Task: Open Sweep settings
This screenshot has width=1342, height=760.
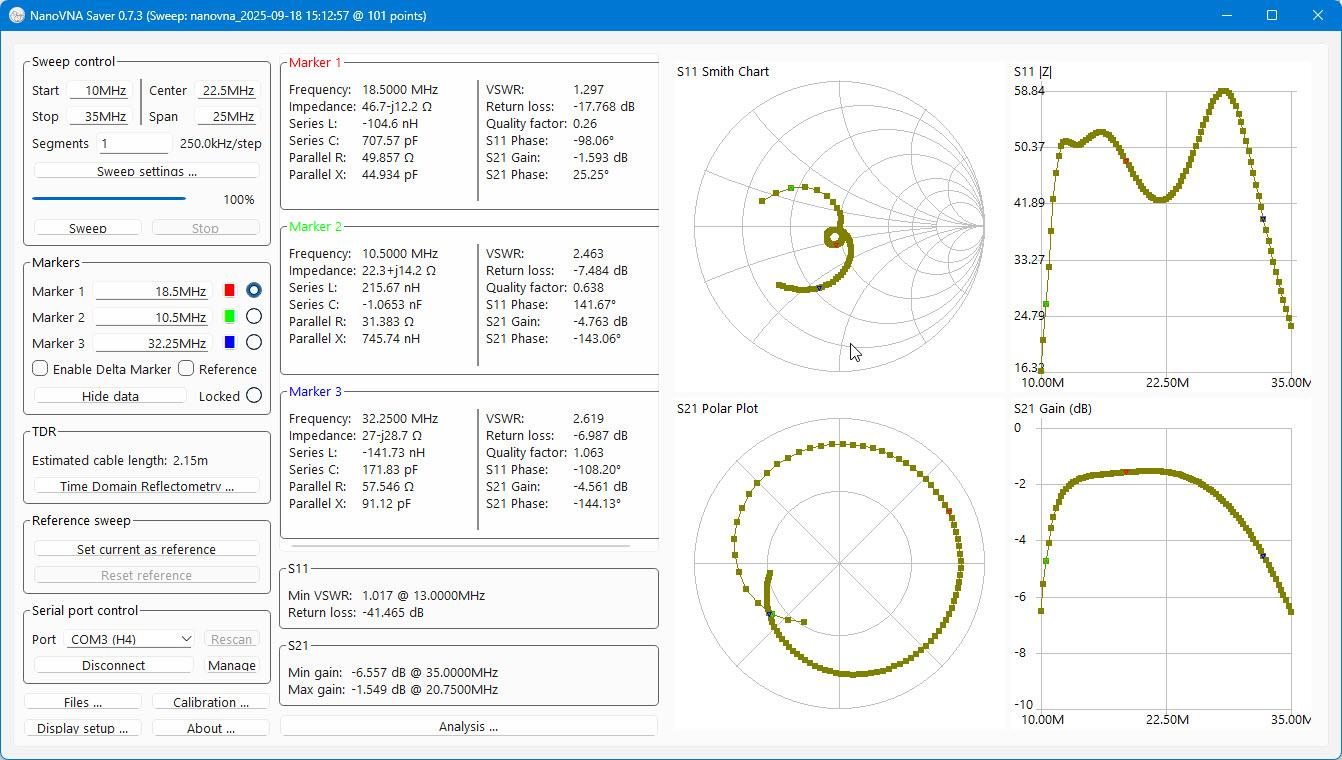Action: coord(147,171)
